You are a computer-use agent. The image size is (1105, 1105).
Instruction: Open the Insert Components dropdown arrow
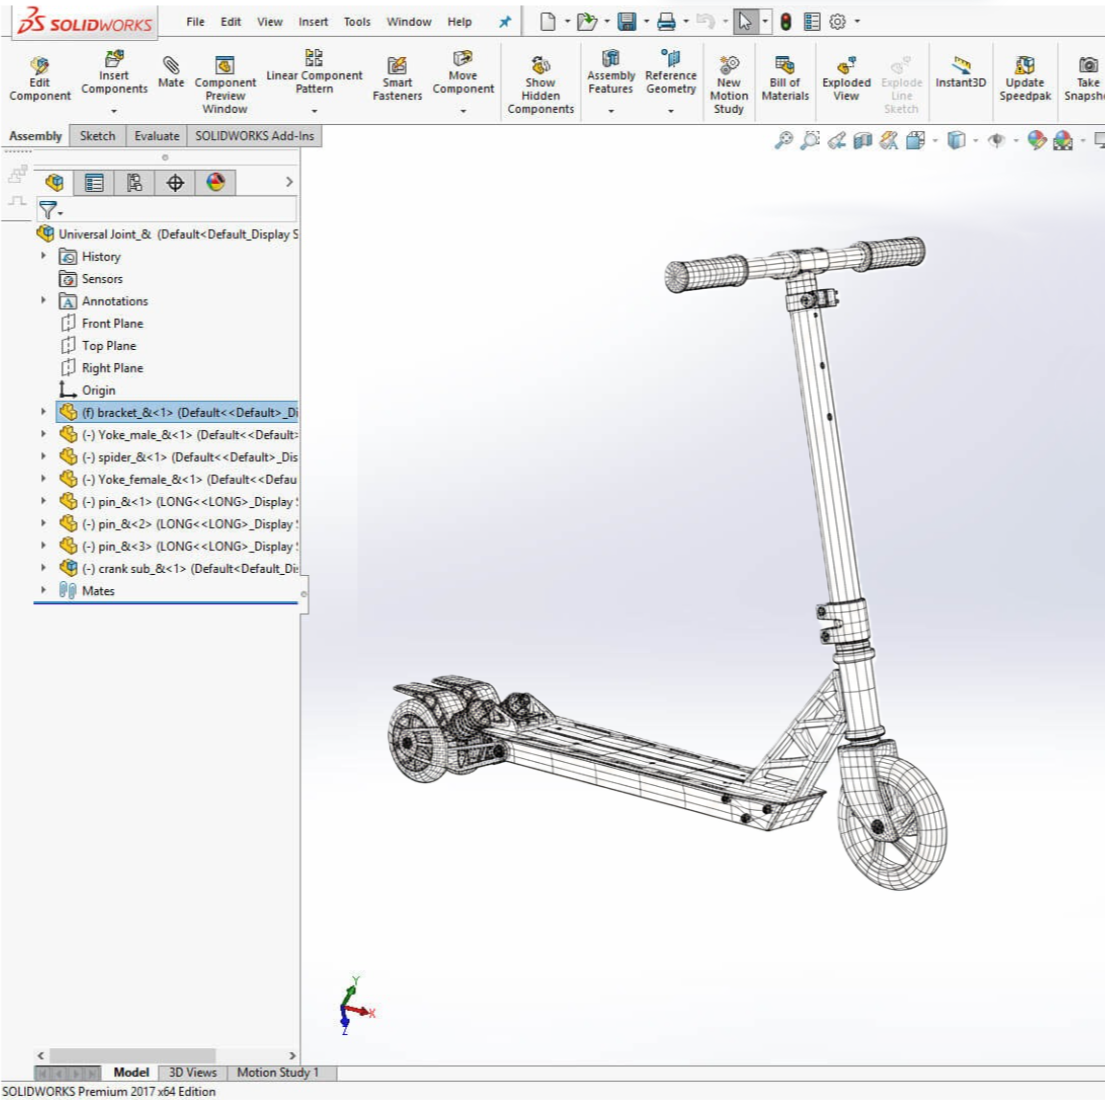tap(114, 111)
